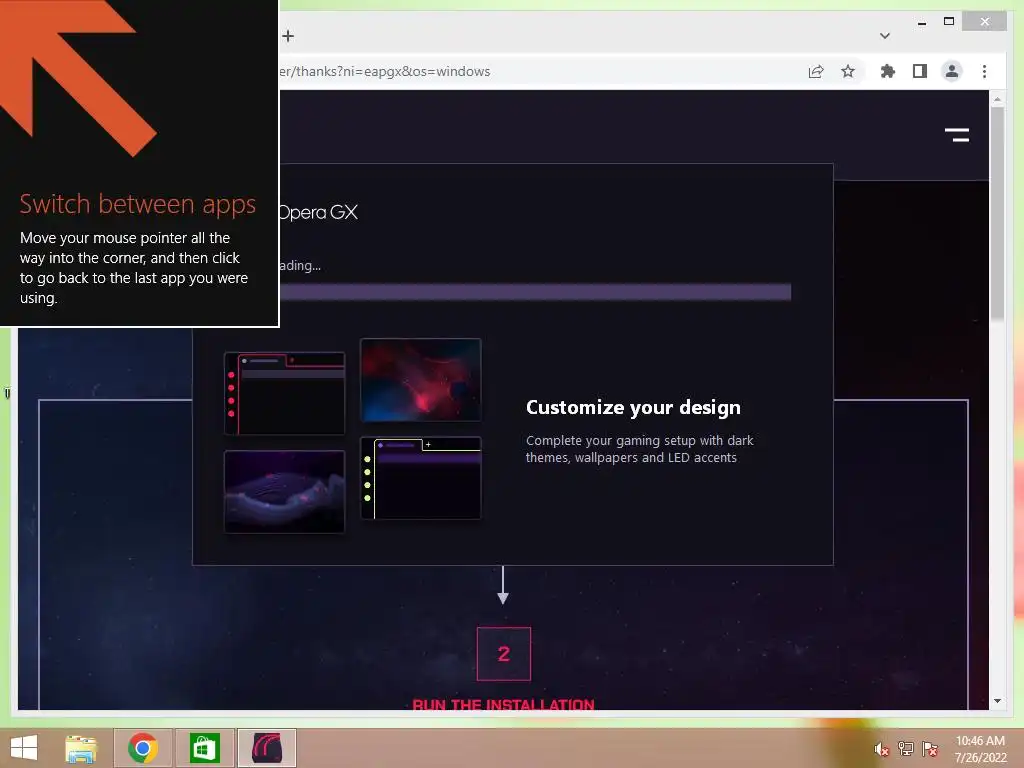Select the yellow-purple theme thumbnail
This screenshot has height=768, width=1024.
[421, 478]
